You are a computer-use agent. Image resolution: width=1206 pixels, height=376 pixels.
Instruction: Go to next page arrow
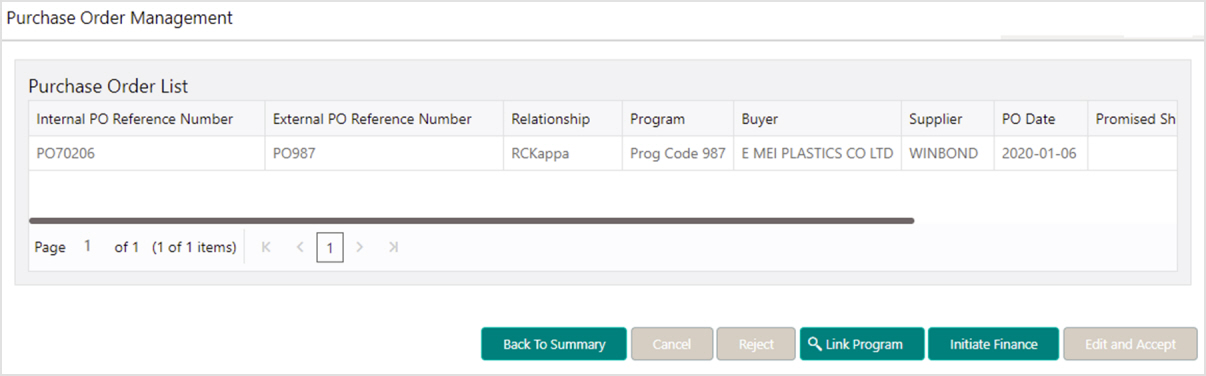pos(360,247)
